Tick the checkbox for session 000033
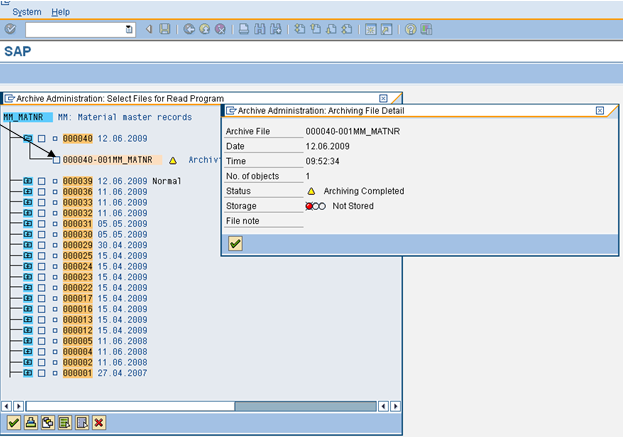The height and width of the screenshot is (437, 623). tap(41, 203)
